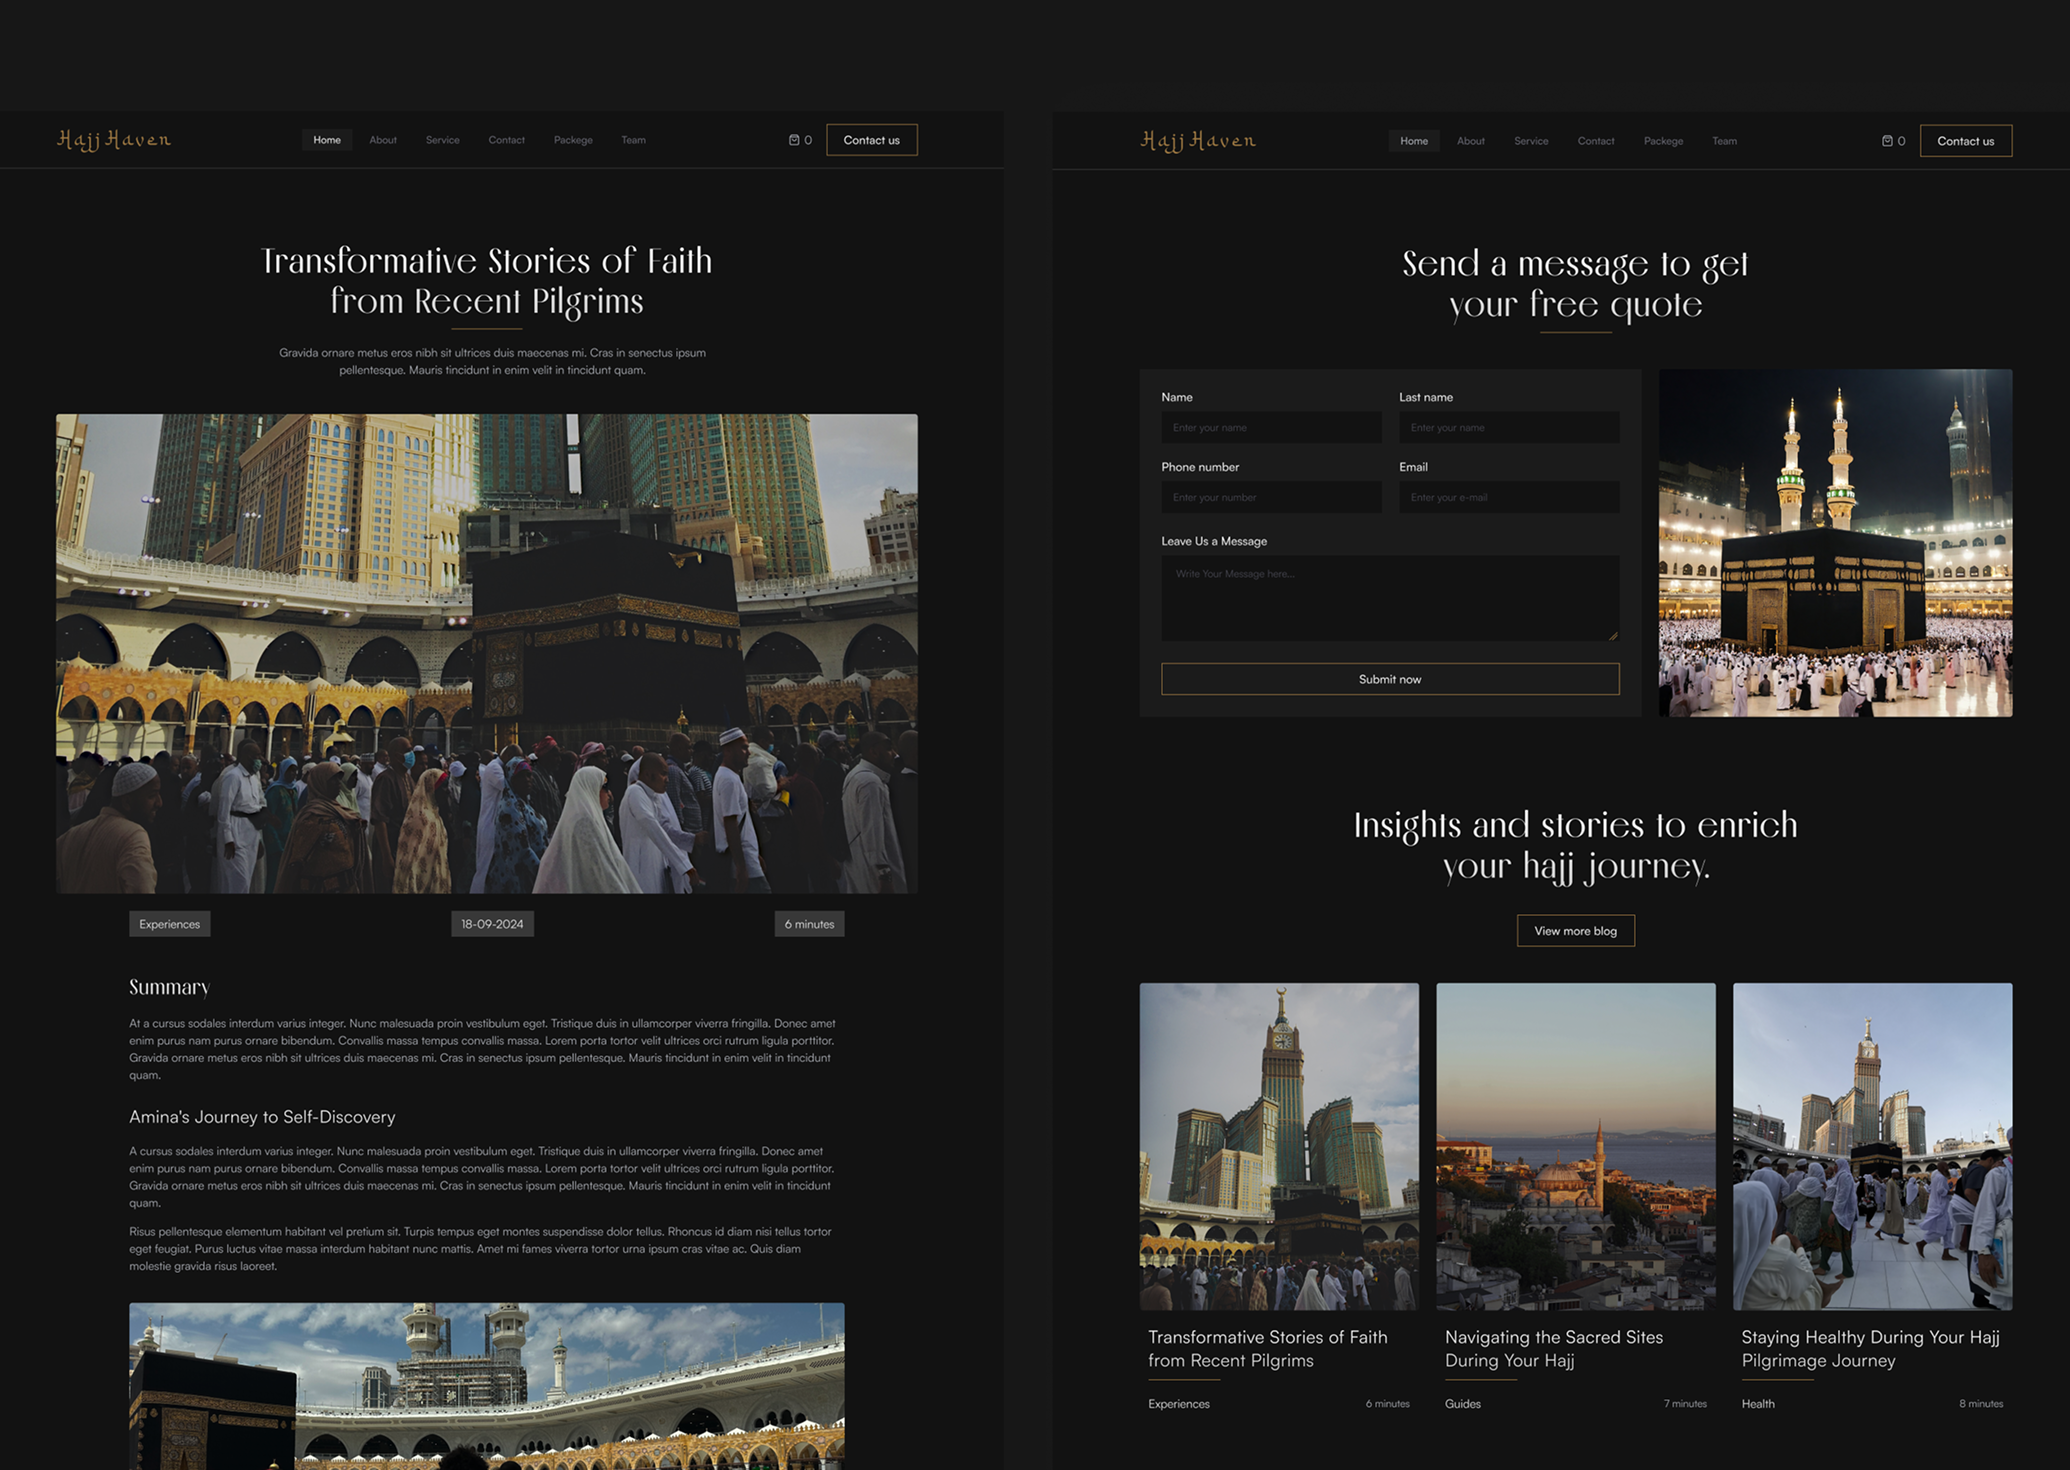Select Service in the right page navigation
Screen dimensions: 2070x1470
[x=1530, y=141]
